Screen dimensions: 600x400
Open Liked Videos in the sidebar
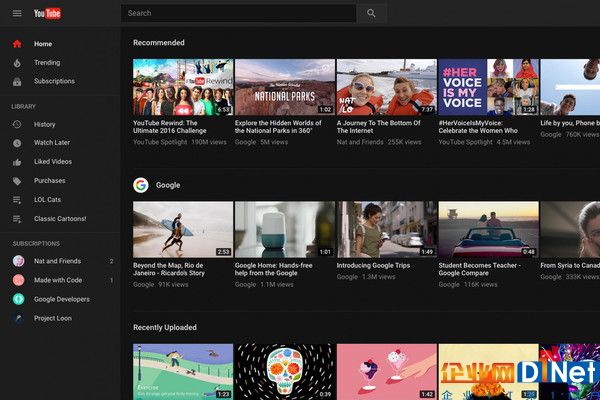53,162
